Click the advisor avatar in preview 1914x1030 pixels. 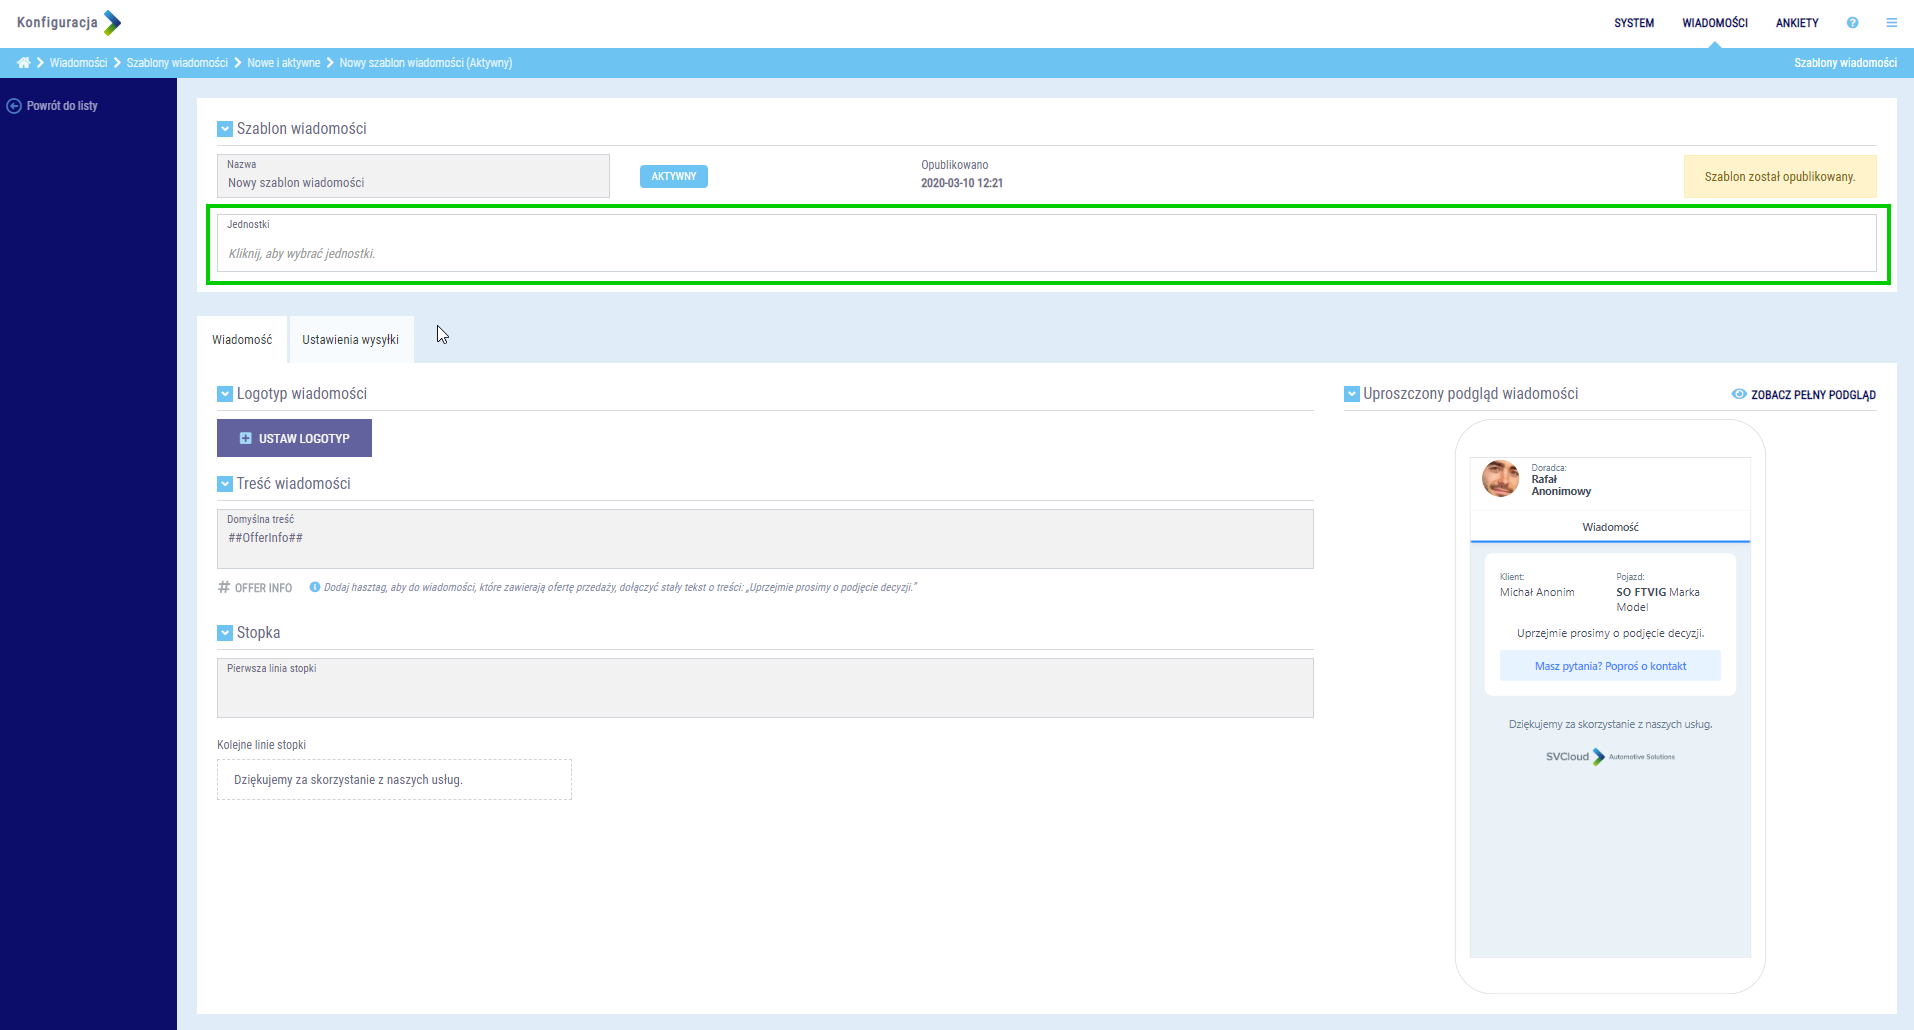tap(1500, 479)
